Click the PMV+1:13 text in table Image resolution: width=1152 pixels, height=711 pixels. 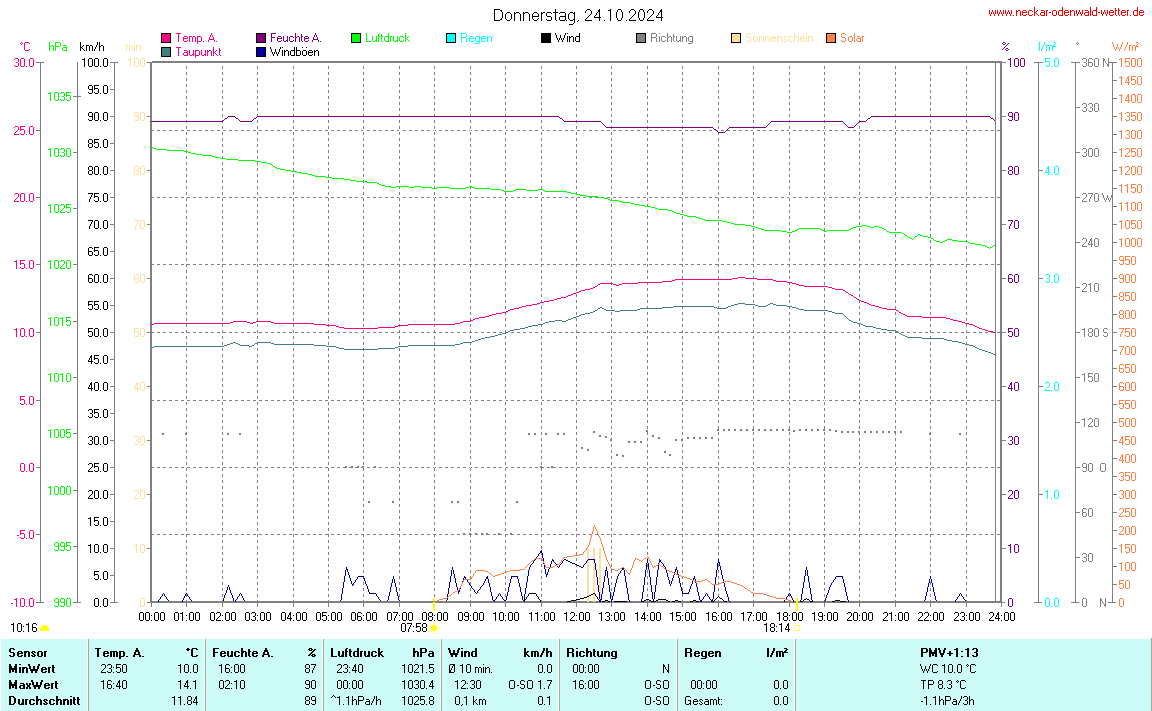(x=949, y=652)
